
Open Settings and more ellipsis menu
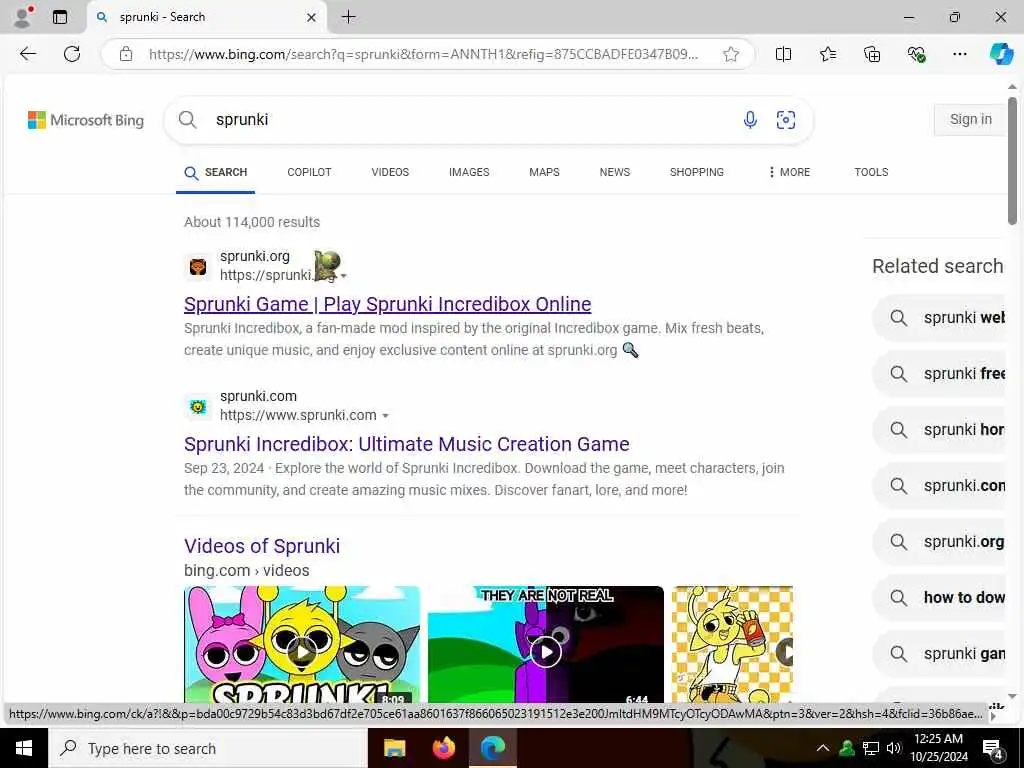point(959,54)
